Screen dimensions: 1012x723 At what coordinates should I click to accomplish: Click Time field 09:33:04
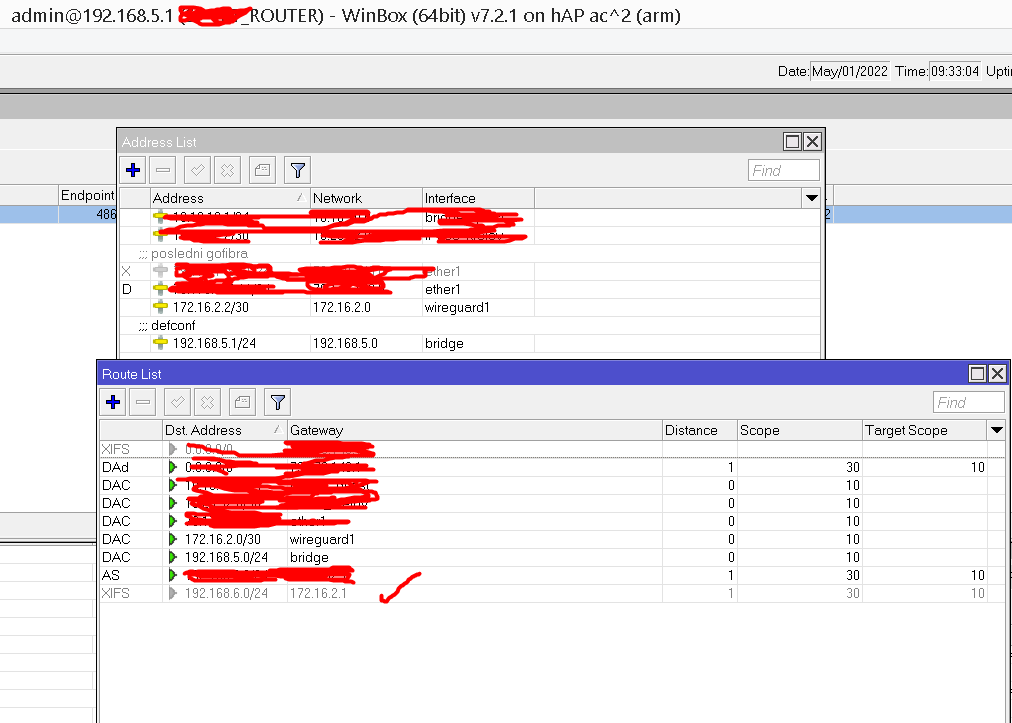pos(955,71)
